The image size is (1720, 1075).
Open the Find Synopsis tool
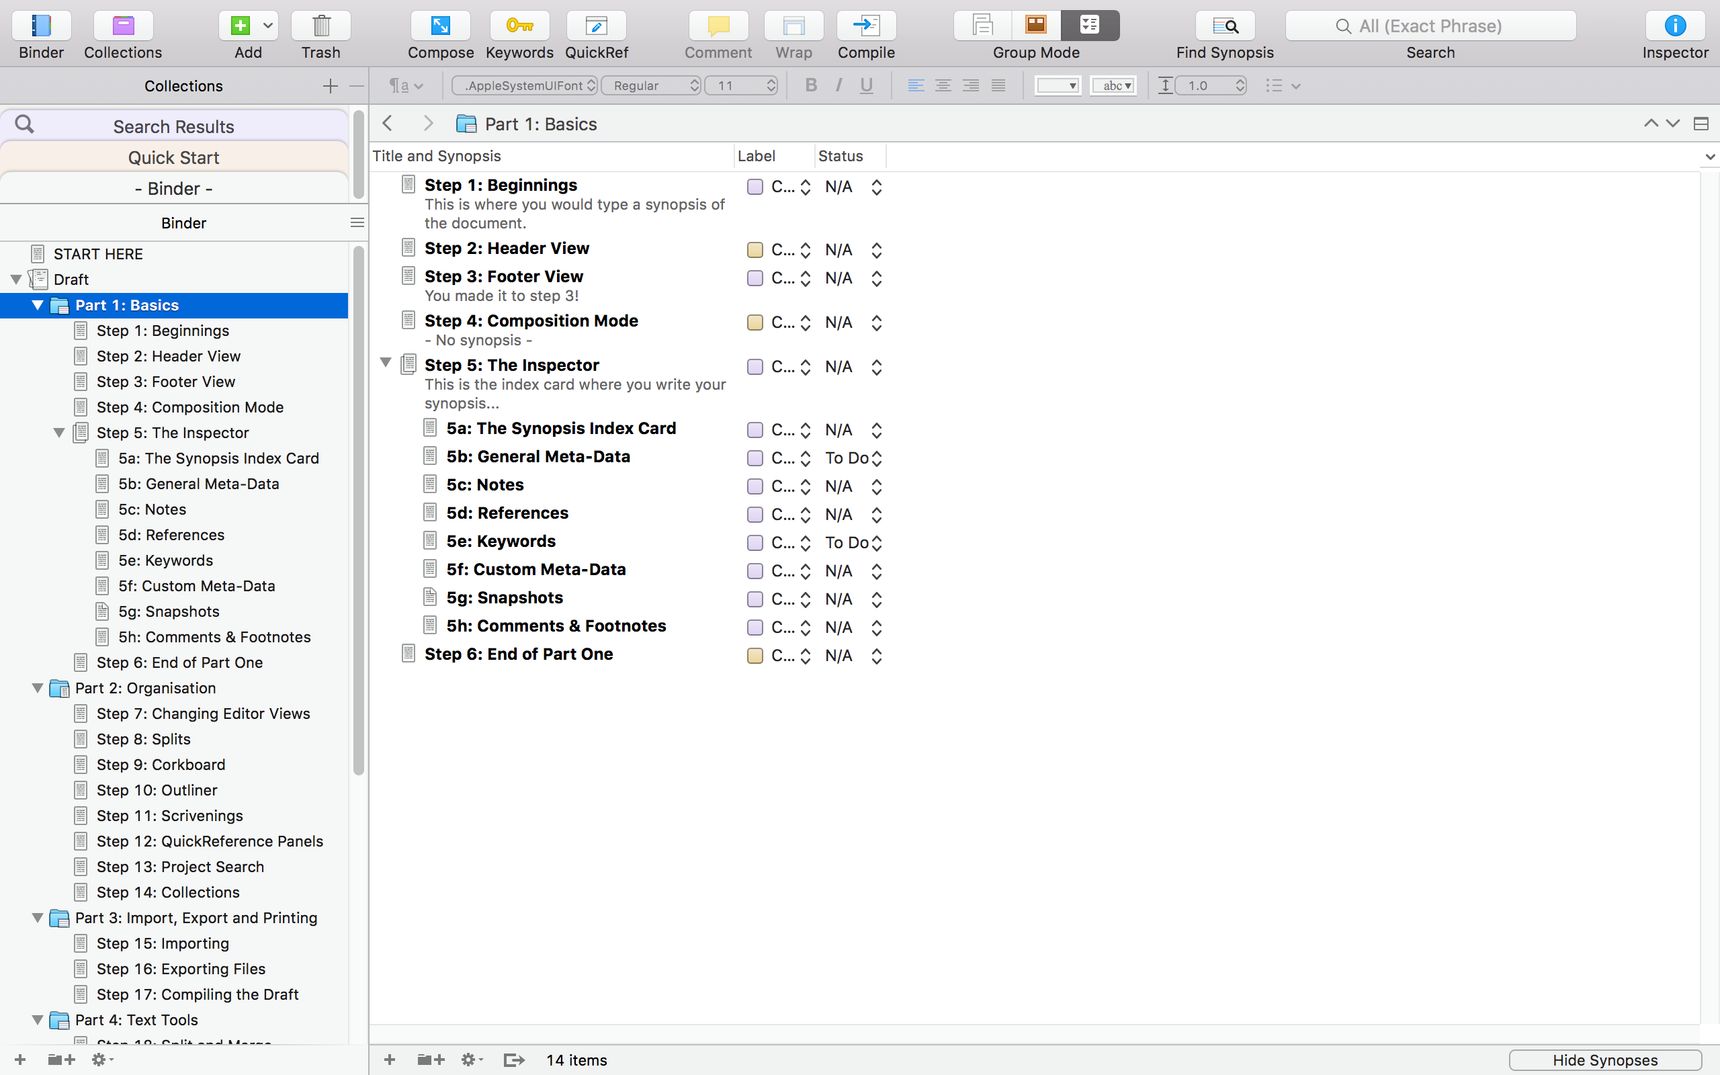point(1225,25)
